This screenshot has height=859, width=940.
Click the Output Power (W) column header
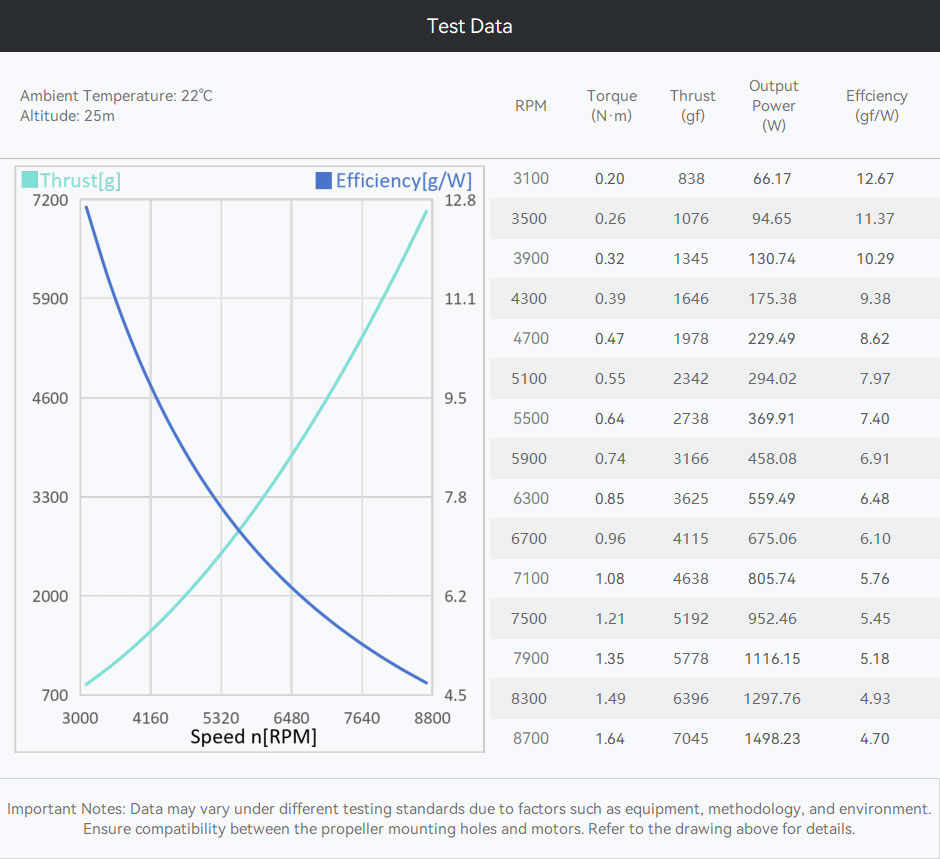(773, 106)
